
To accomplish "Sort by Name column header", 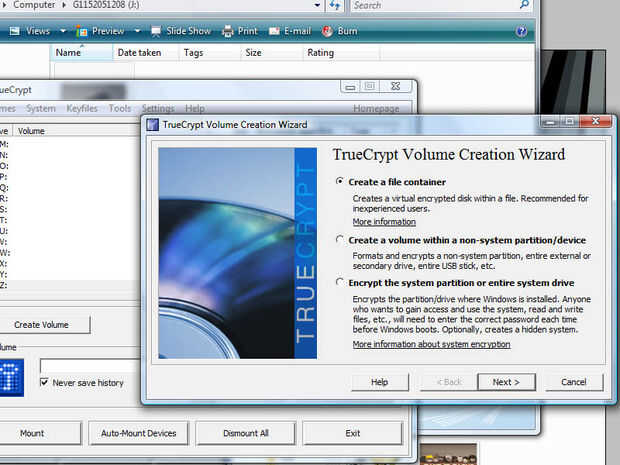I will pos(82,53).
